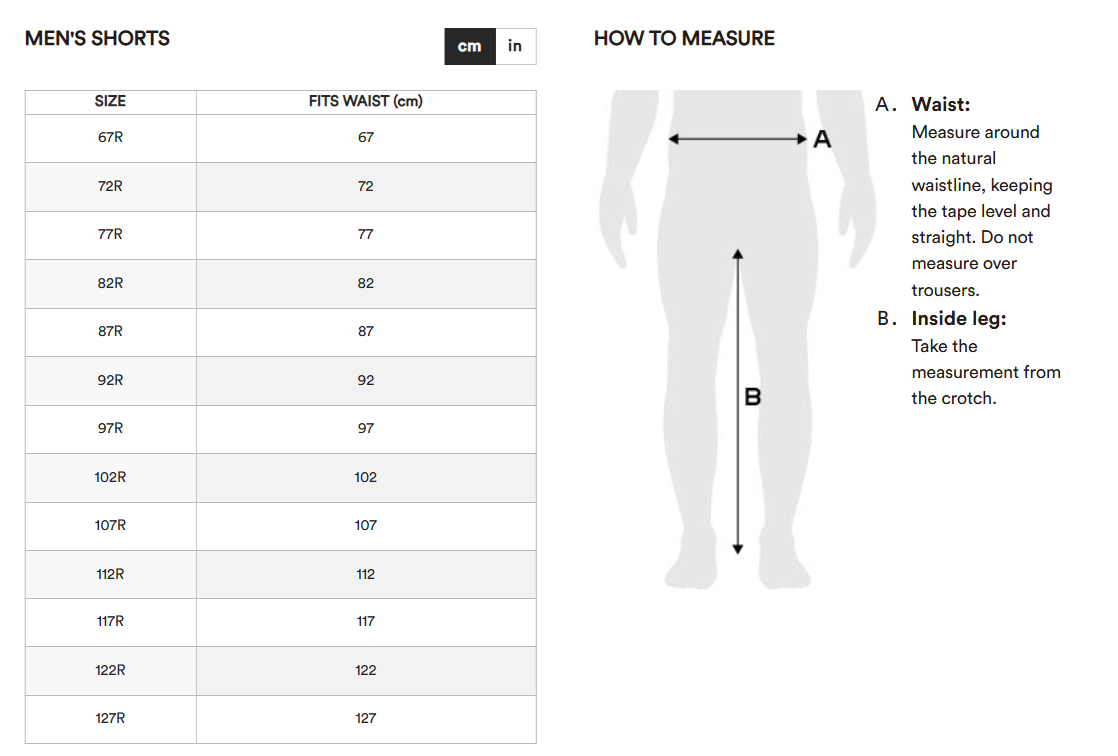Select the 67R size row

pyautogui.click(x=110, y=137)
